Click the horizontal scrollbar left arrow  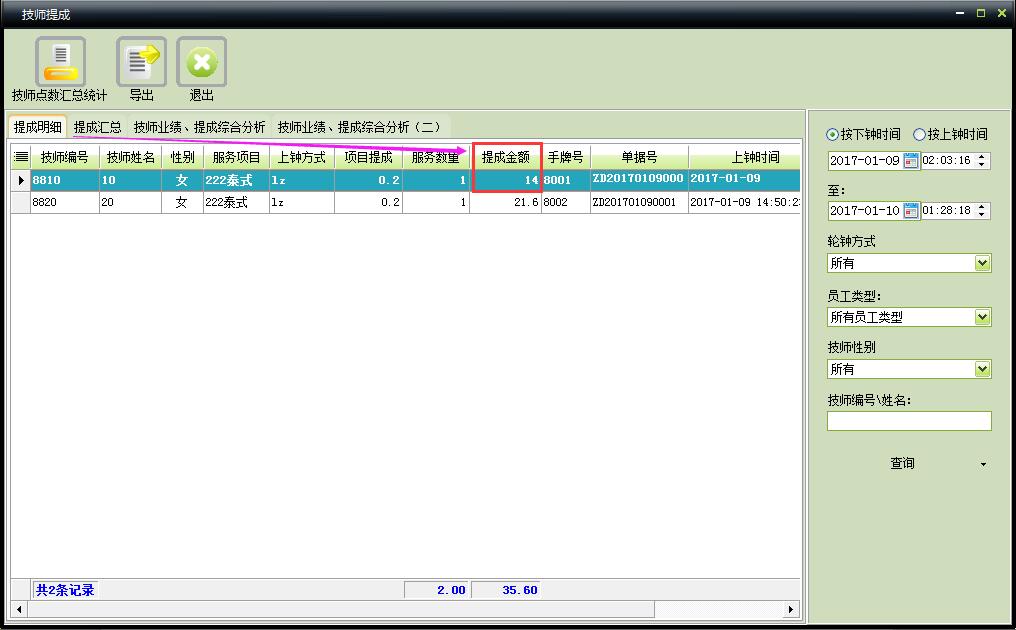19,609
